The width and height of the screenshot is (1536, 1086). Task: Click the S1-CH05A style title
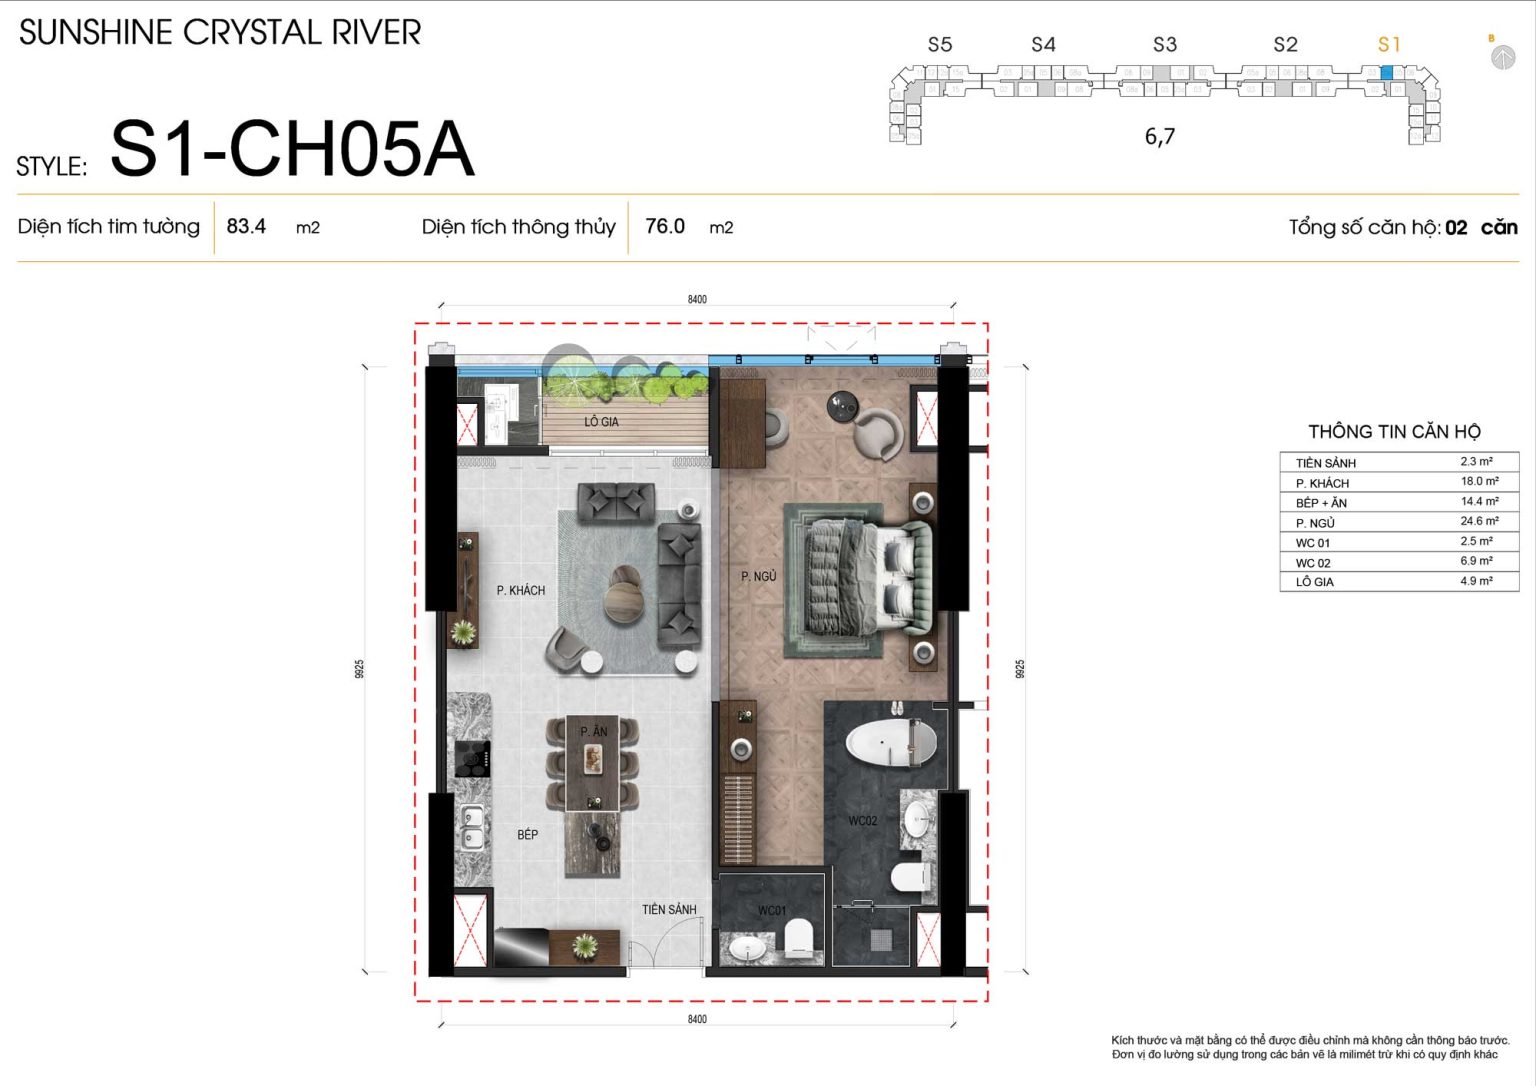(292, 148)
